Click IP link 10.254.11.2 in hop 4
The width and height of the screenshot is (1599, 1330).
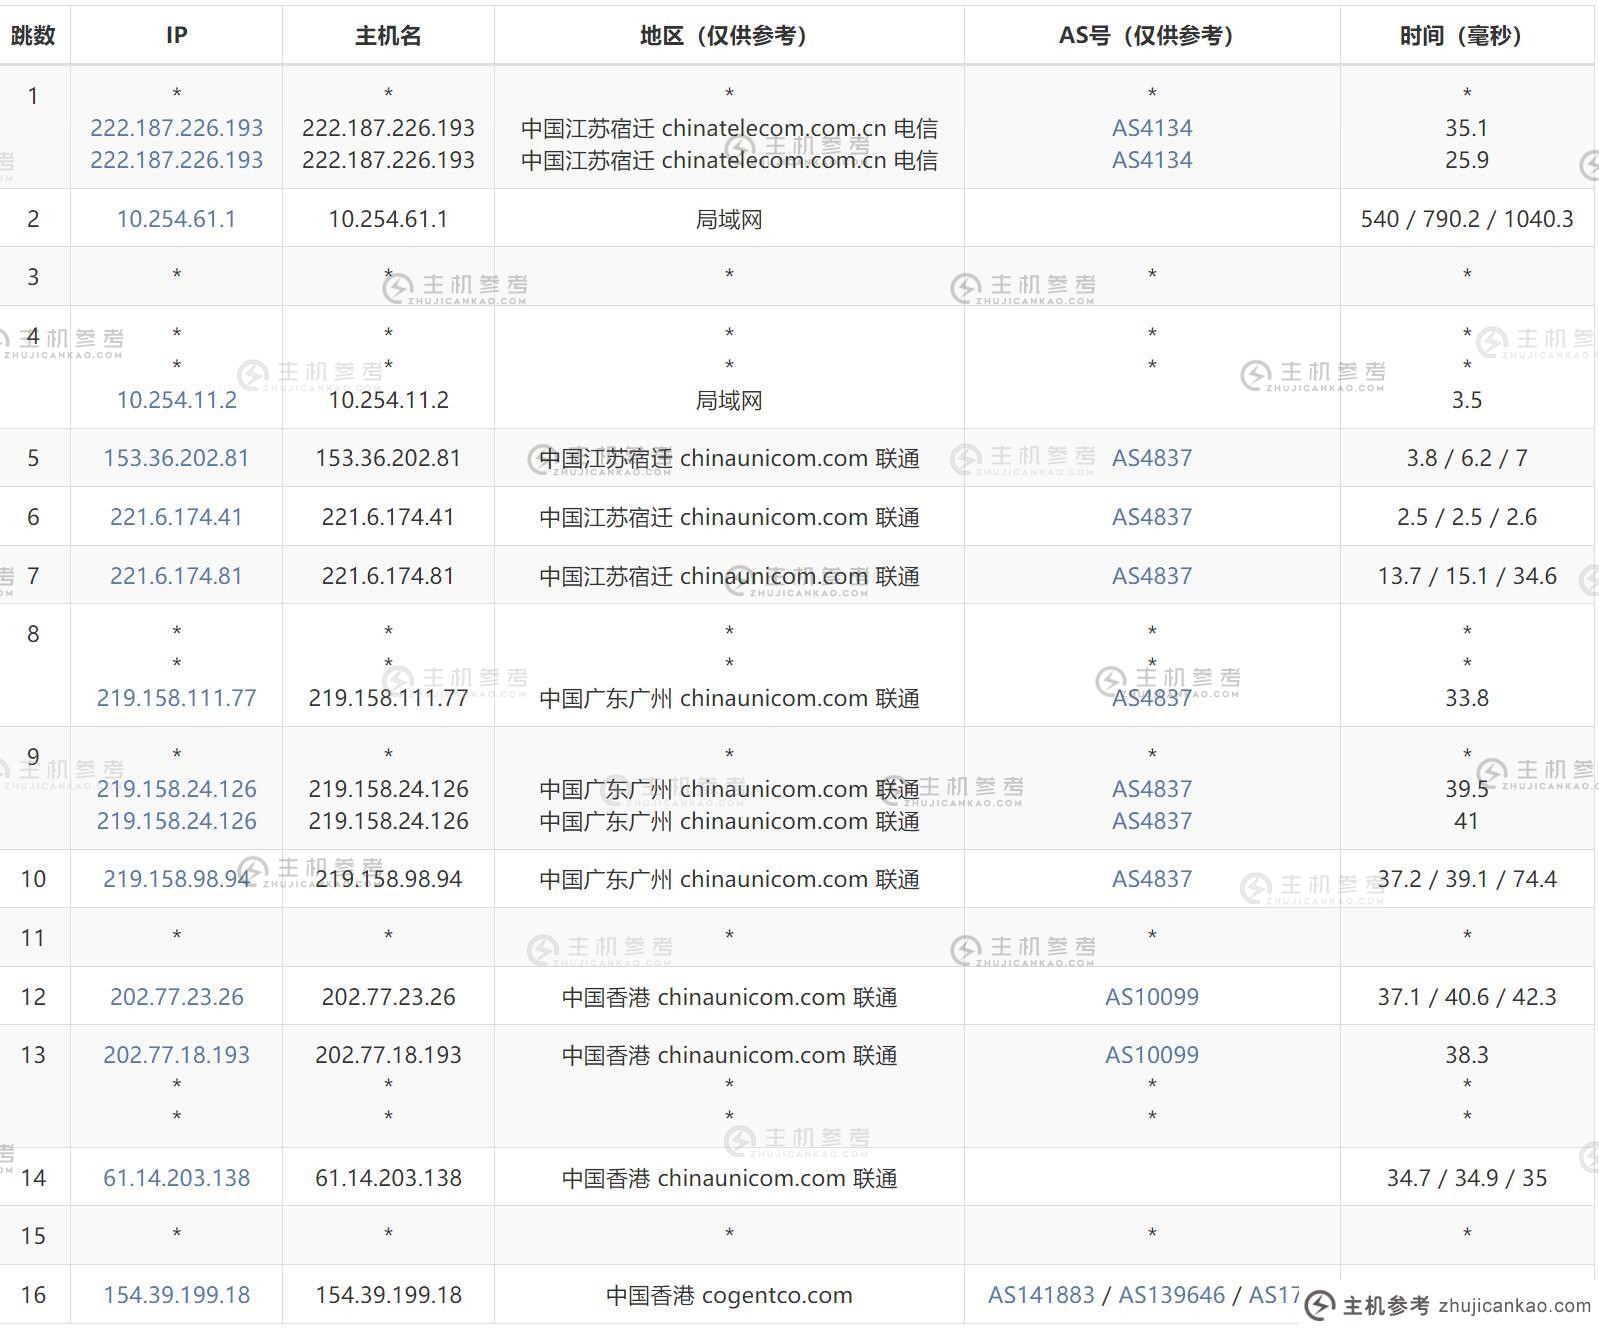(176, 400)
